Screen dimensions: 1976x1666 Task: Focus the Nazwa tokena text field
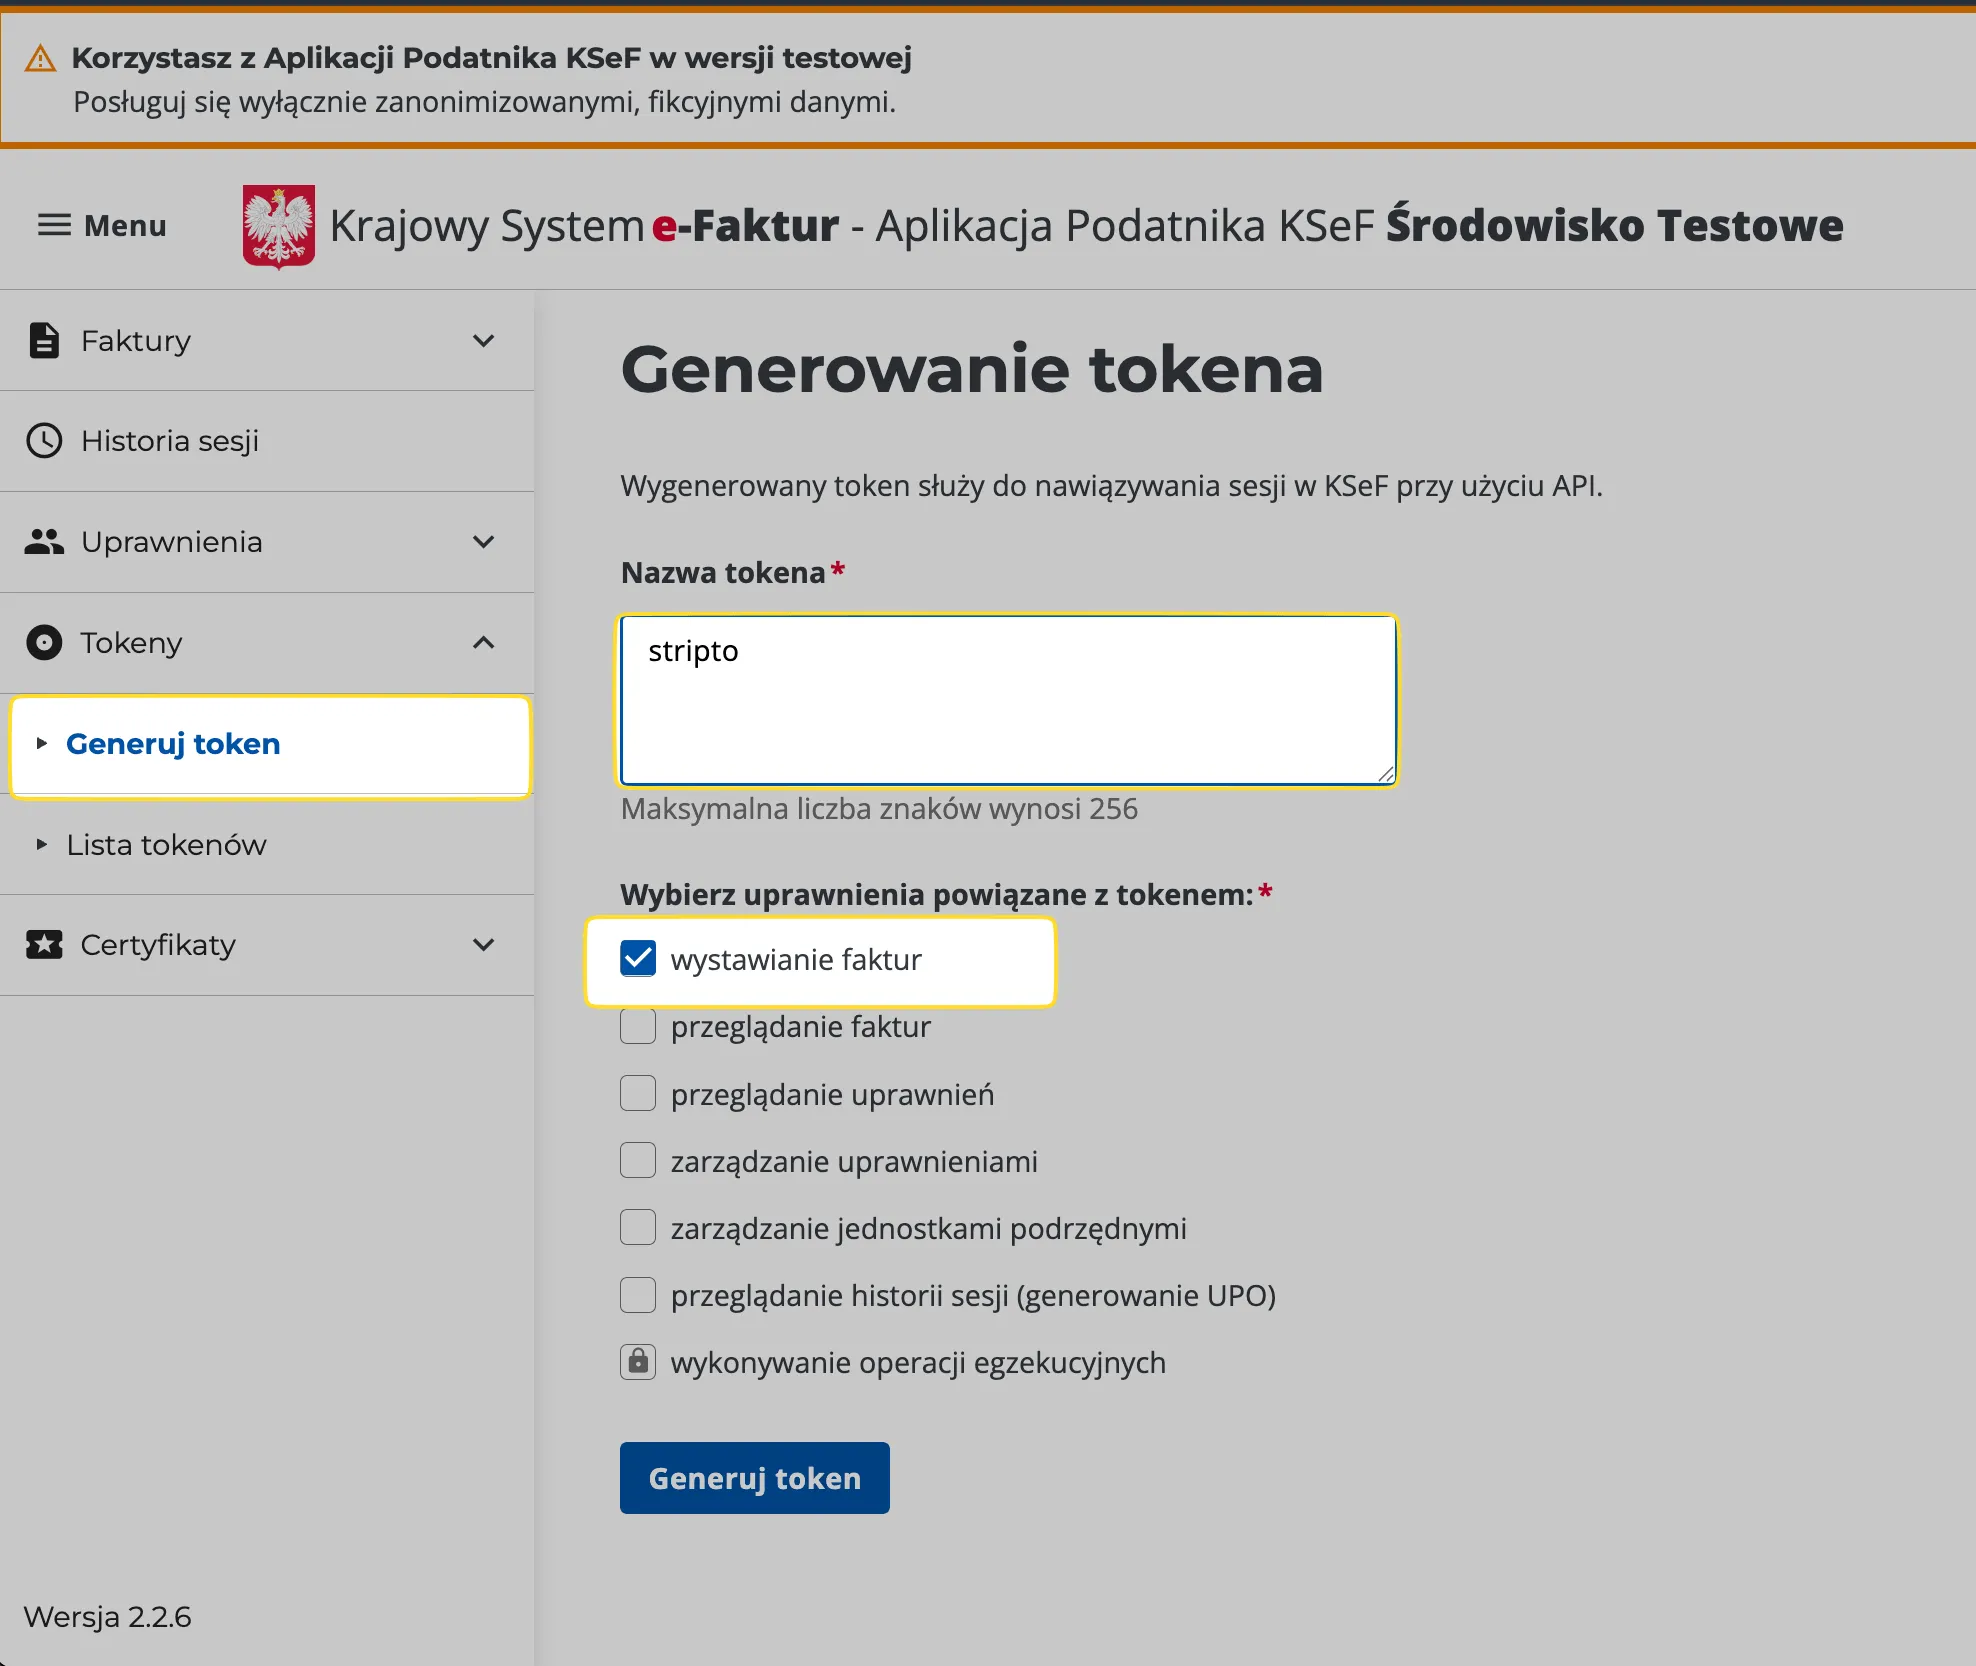coord(1008,700)
